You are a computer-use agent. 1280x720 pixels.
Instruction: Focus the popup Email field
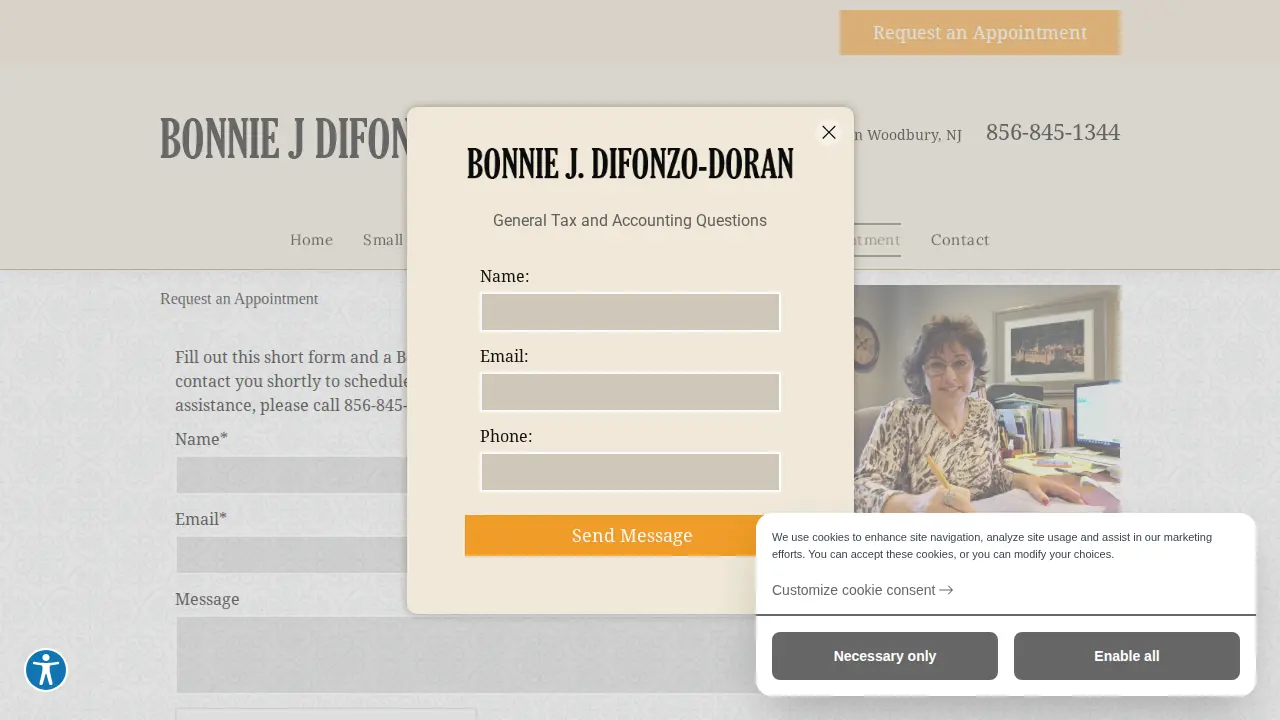[x=630, y=392]
